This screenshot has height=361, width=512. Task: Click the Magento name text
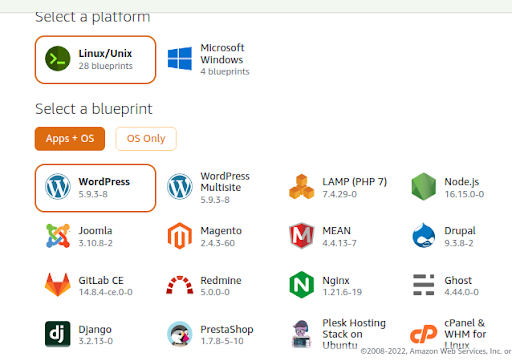(221, 231)
